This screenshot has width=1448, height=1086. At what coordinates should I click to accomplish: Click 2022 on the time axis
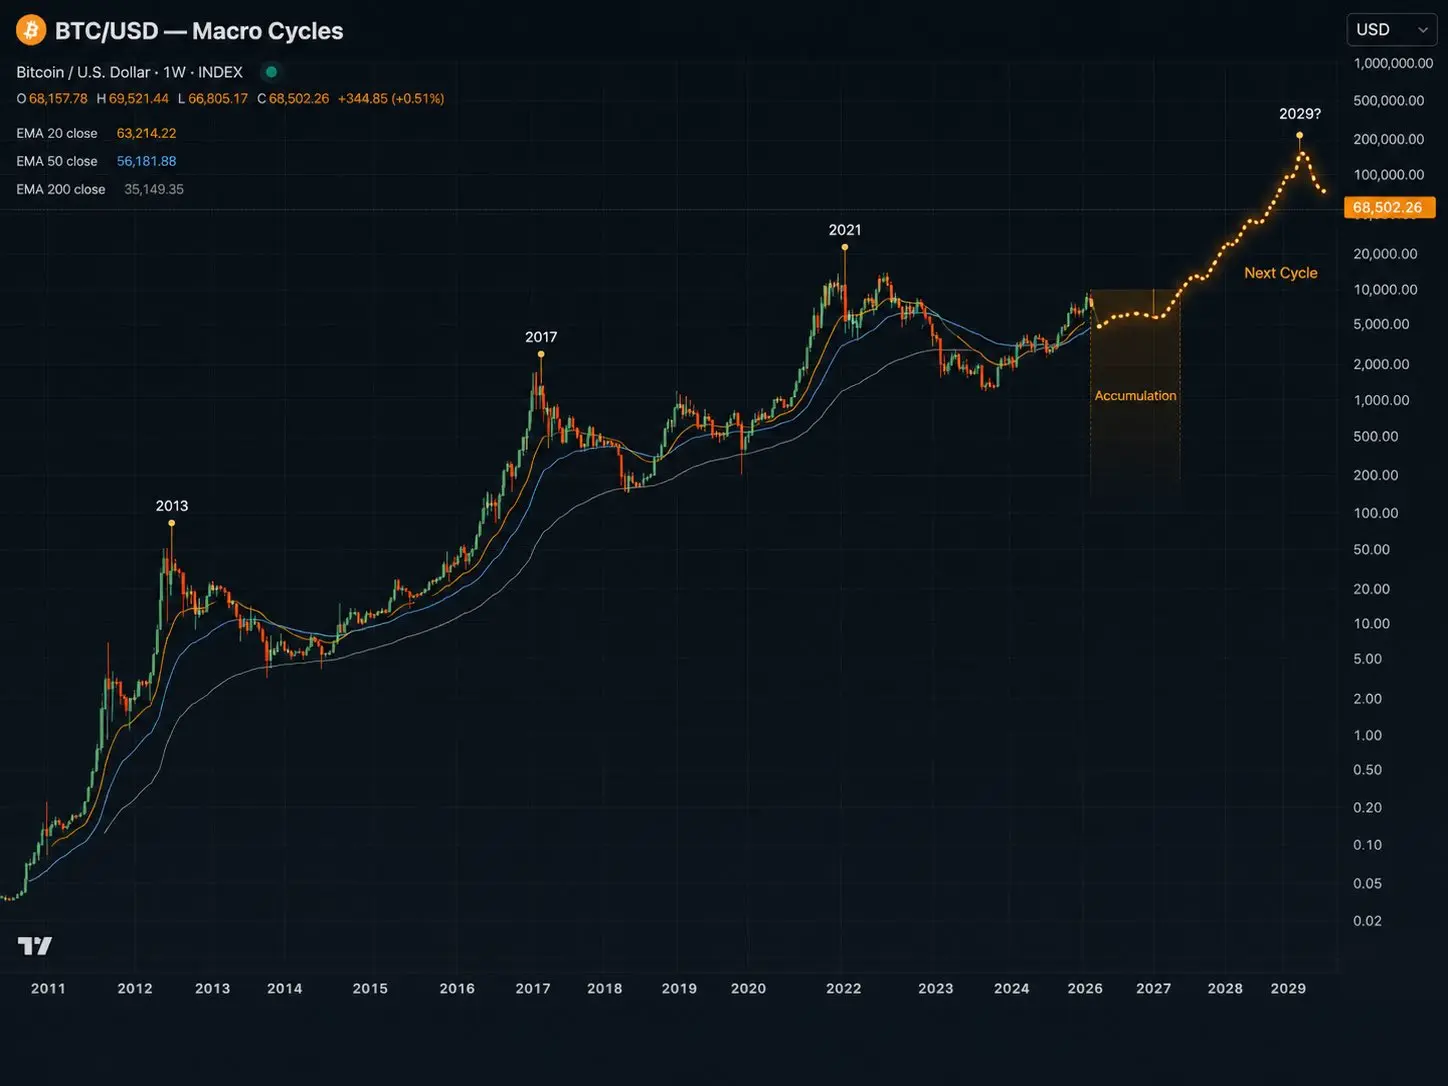click(844, 989)
